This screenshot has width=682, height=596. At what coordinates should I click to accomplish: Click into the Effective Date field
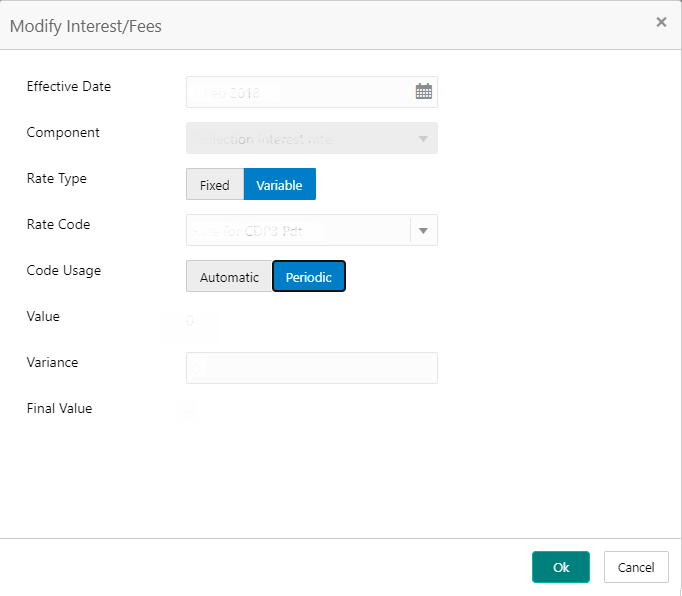tap(298, 92)
